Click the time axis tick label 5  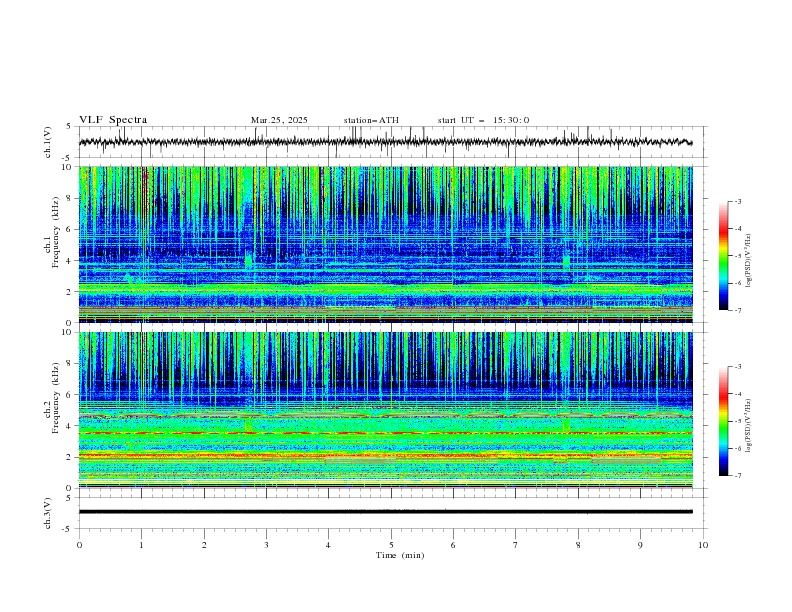pyautogui.click(x=391, y=545)
